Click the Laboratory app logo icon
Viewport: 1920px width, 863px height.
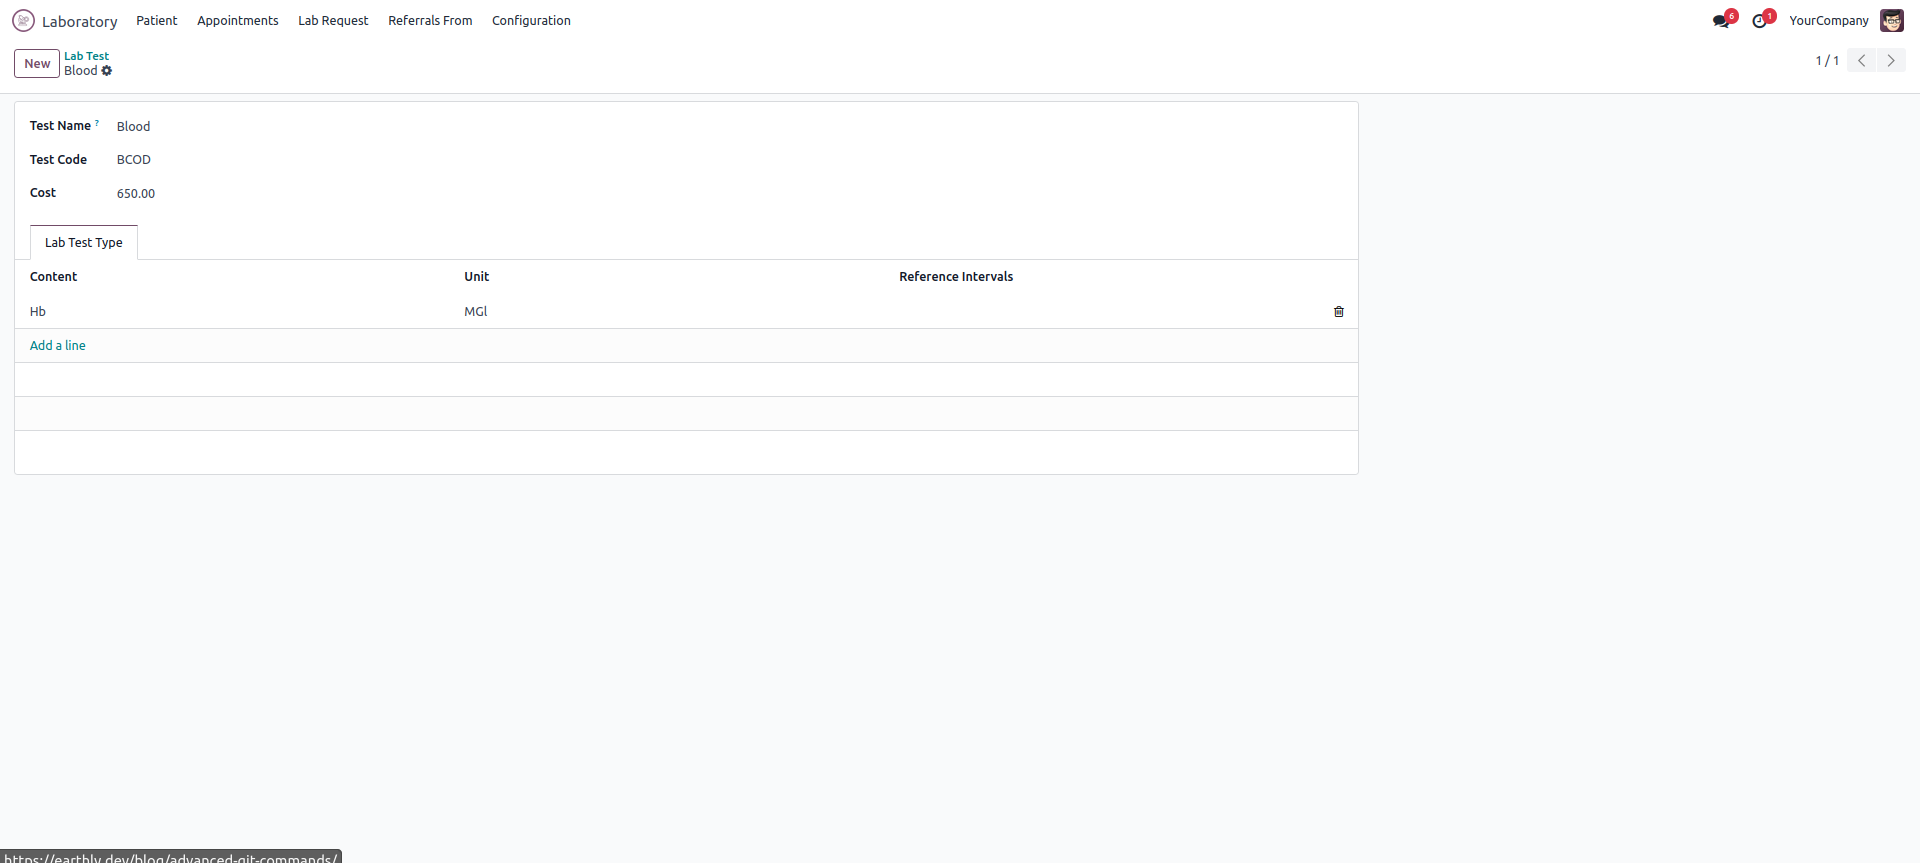point(23,20)
